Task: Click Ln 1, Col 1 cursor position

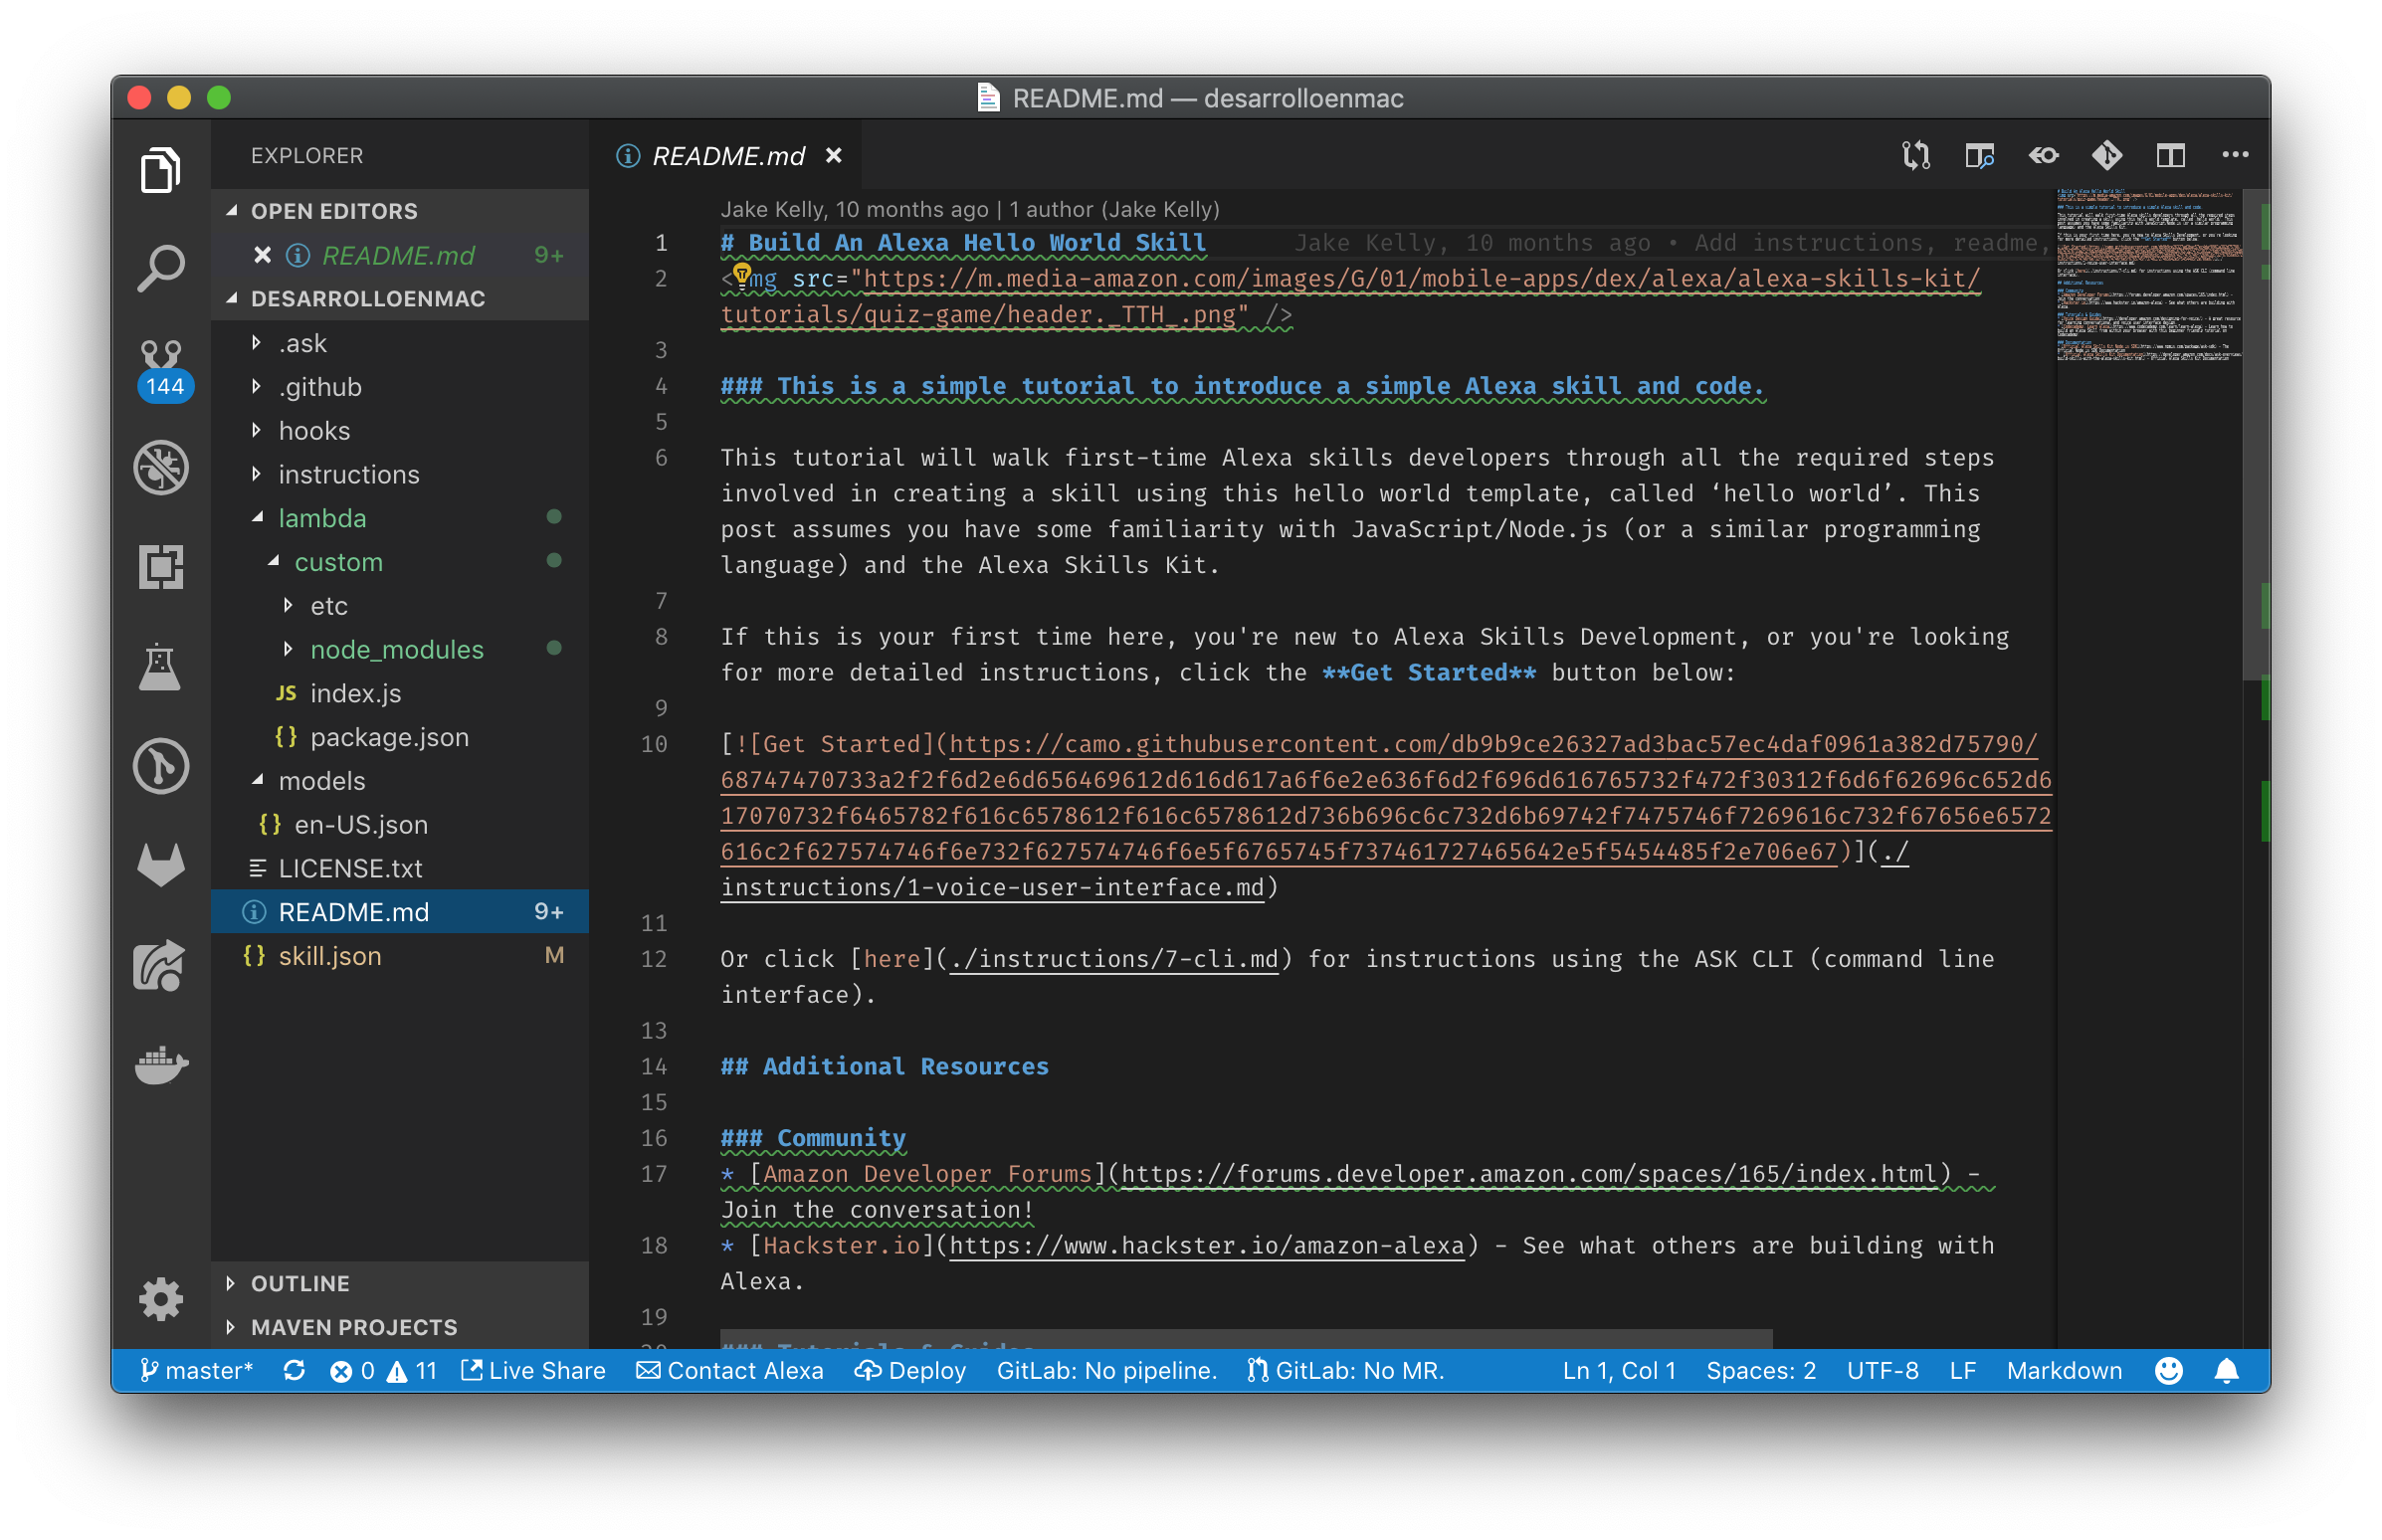Action: click(x=1619, y=1370)
